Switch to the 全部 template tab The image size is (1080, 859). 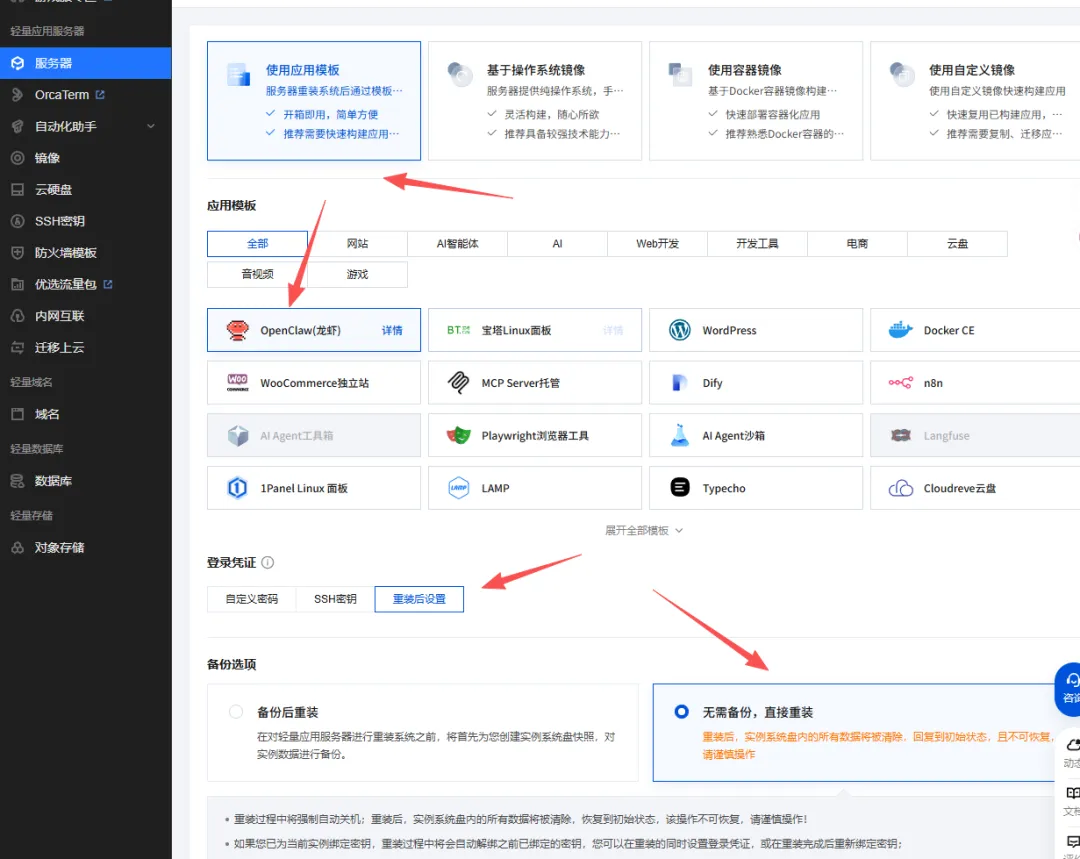pyautogui.click(x=258, y=244)
